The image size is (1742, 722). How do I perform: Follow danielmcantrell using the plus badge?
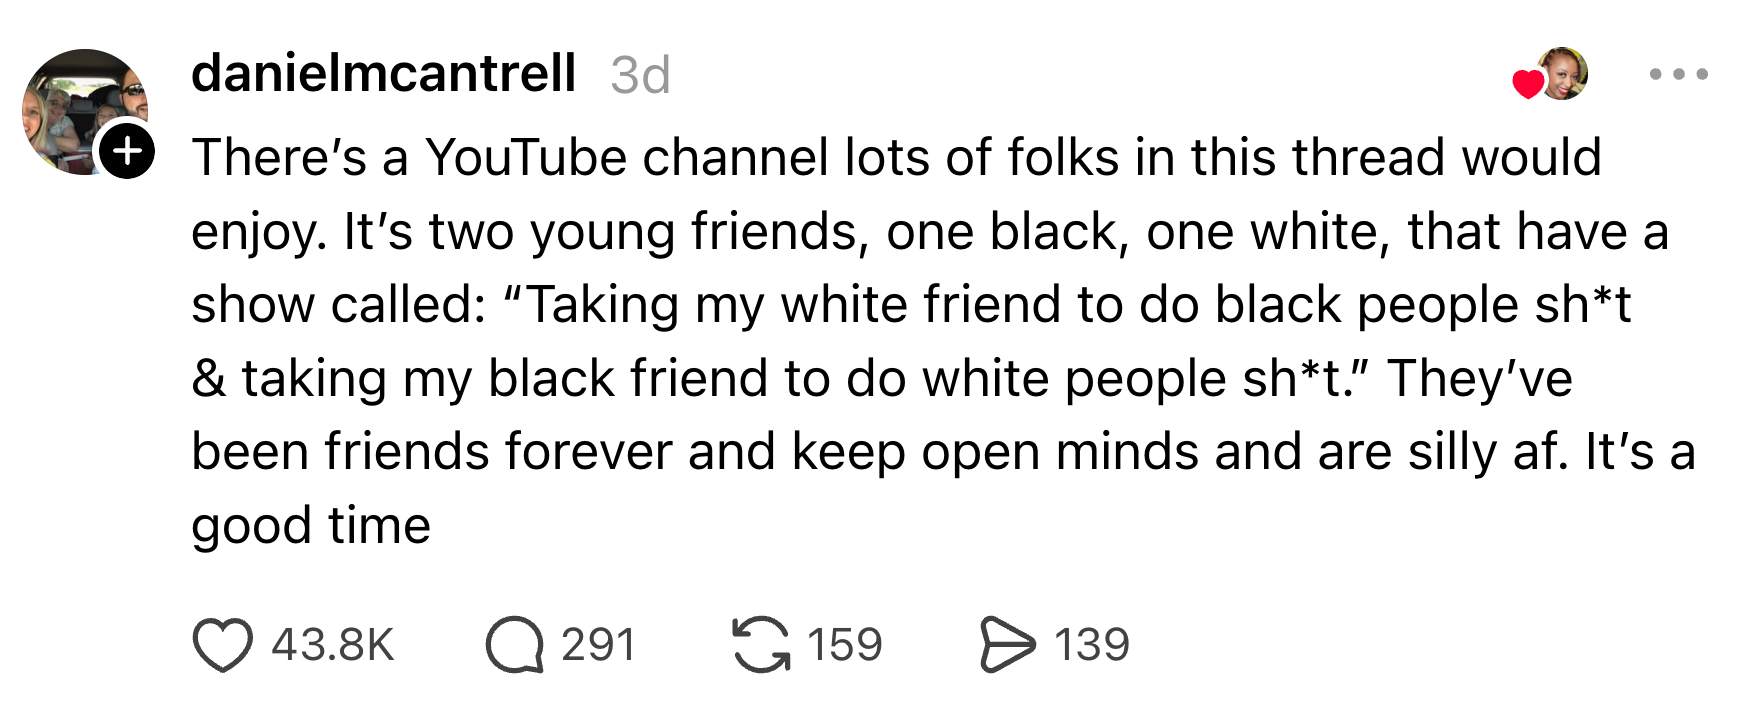(x=126, y=151)
